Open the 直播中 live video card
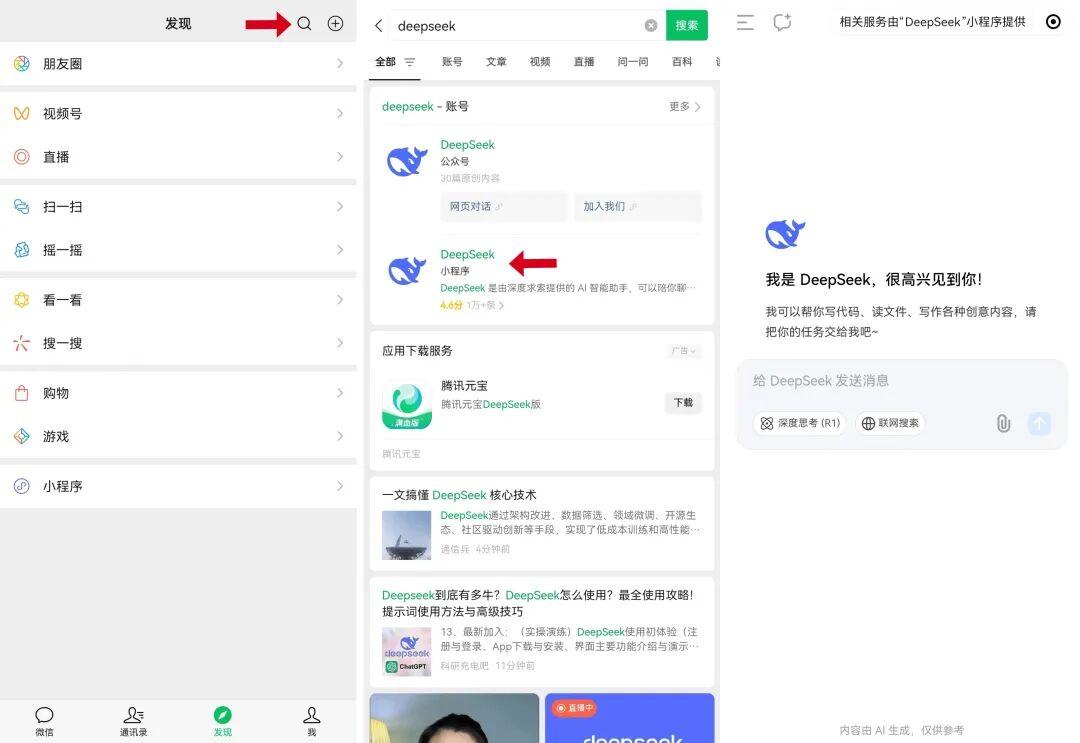This screenshot has width=1080, height=743. pos(630,718)
